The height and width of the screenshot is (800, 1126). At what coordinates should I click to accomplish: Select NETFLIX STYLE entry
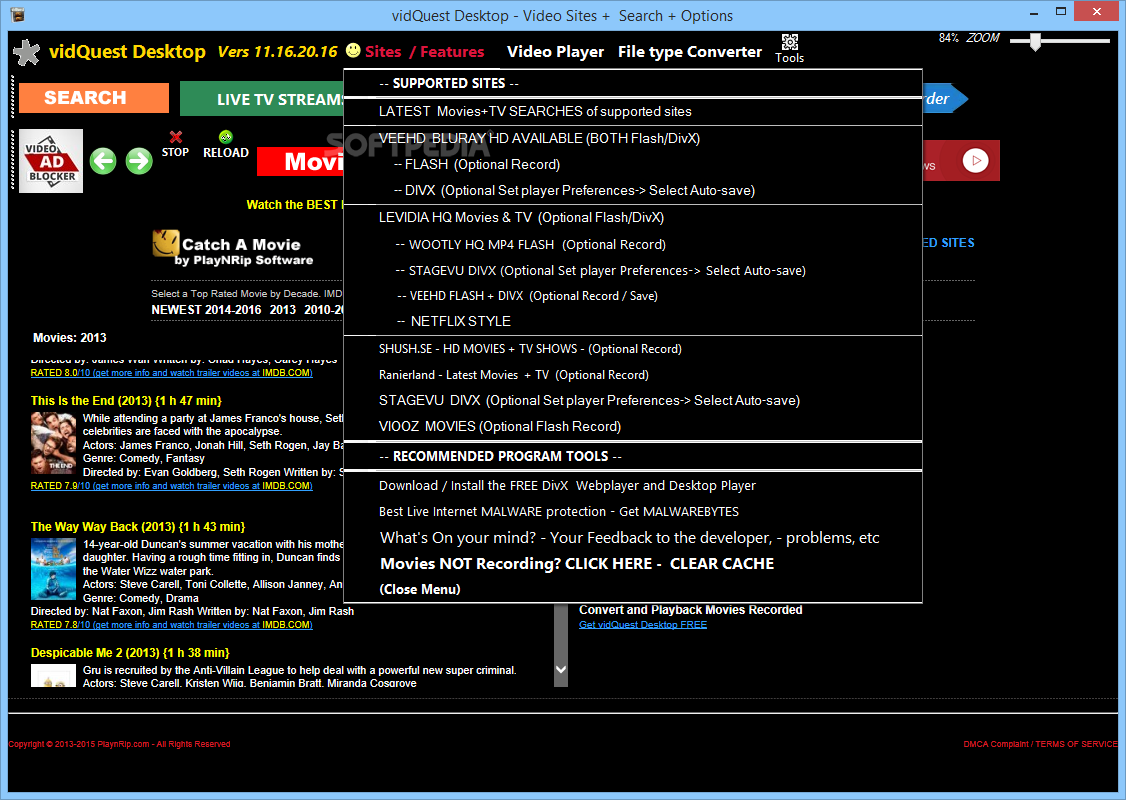click(633, 321)
